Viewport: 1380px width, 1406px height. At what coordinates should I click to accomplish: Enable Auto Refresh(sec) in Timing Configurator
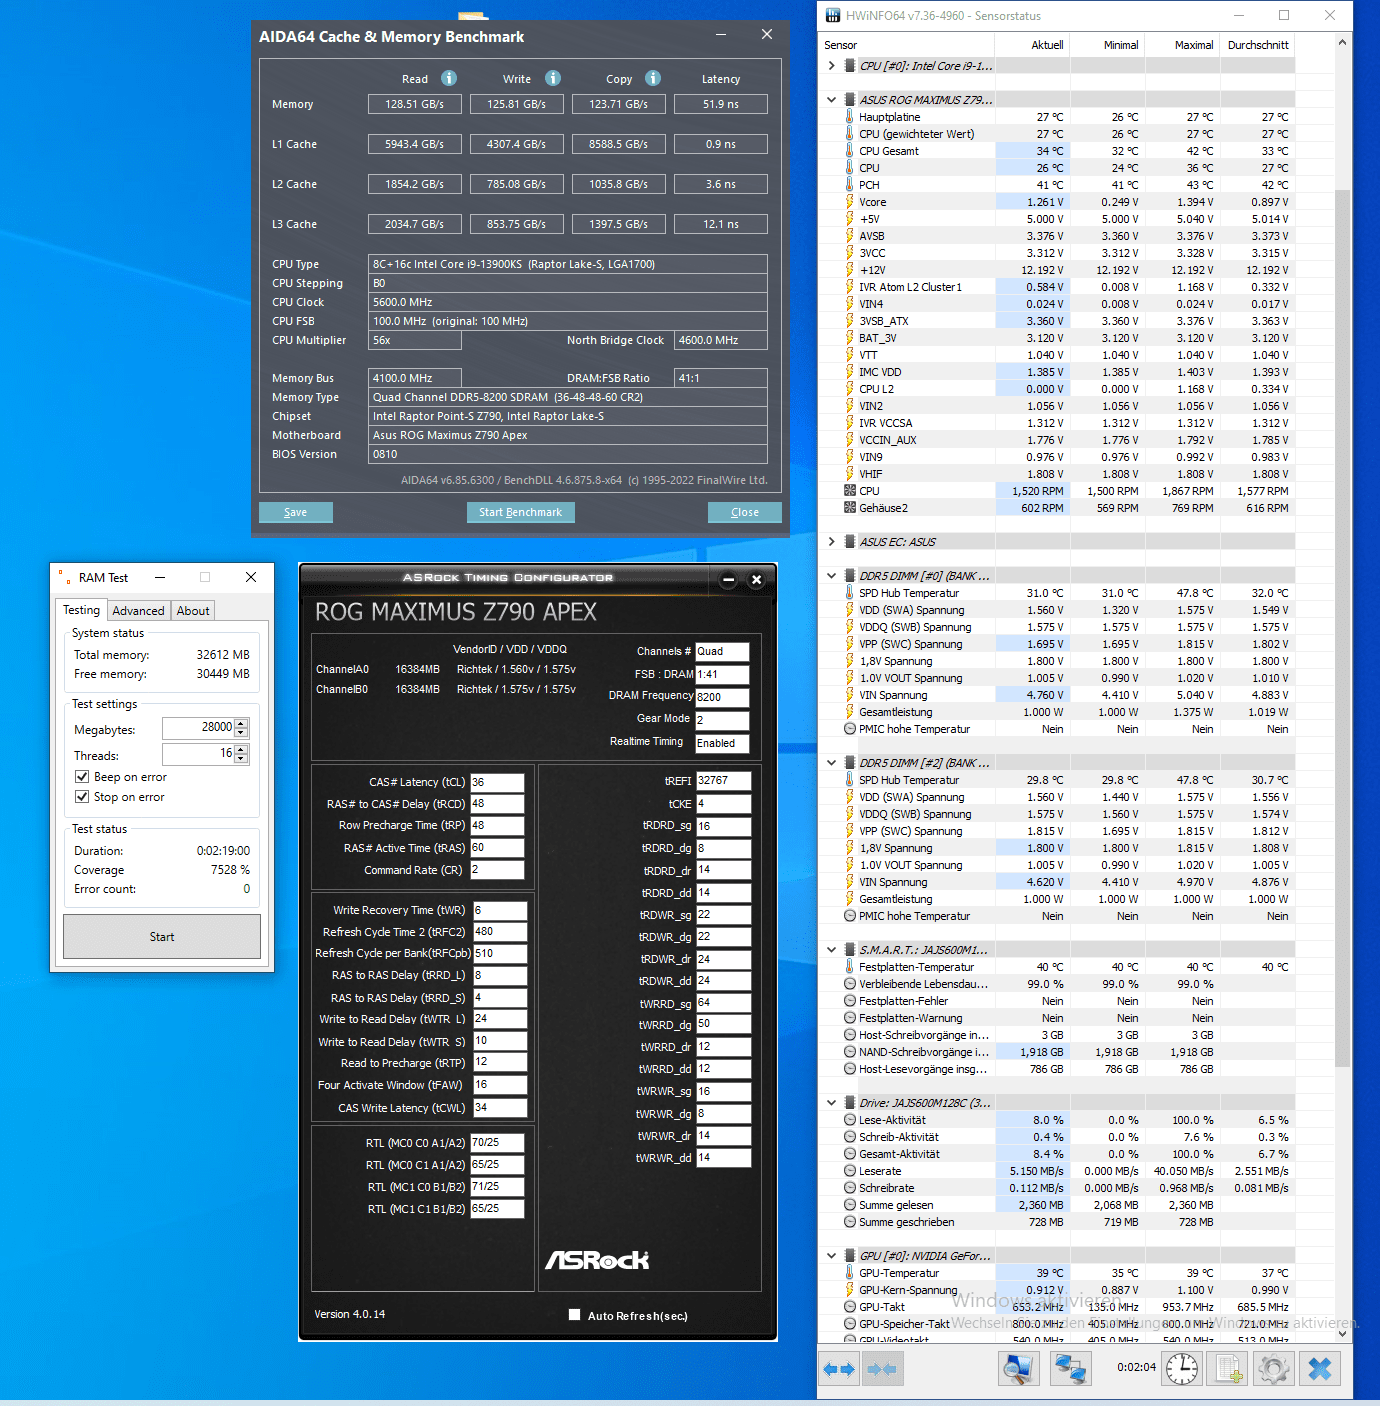click(x=575, y=1315)
